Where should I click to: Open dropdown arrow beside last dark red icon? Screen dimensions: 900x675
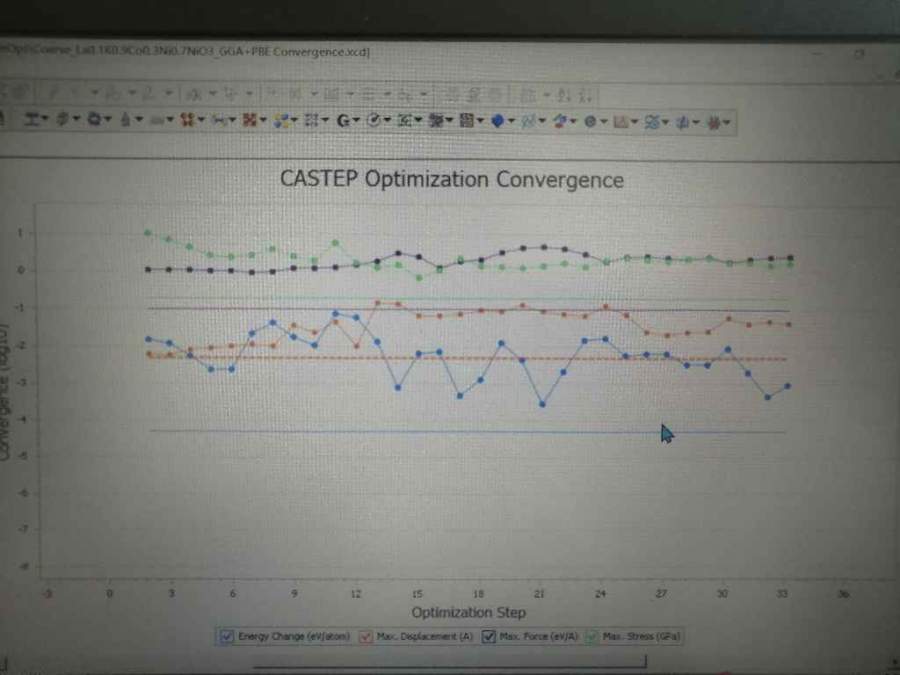tap(727, 122)
